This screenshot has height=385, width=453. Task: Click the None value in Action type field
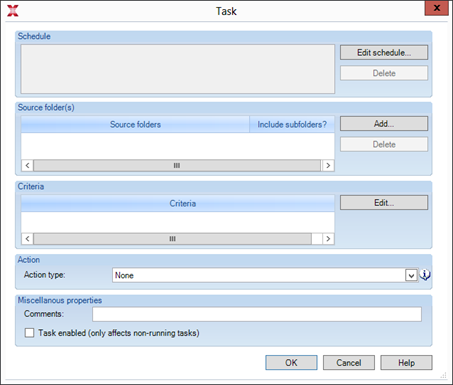click(x=124, y=275)
